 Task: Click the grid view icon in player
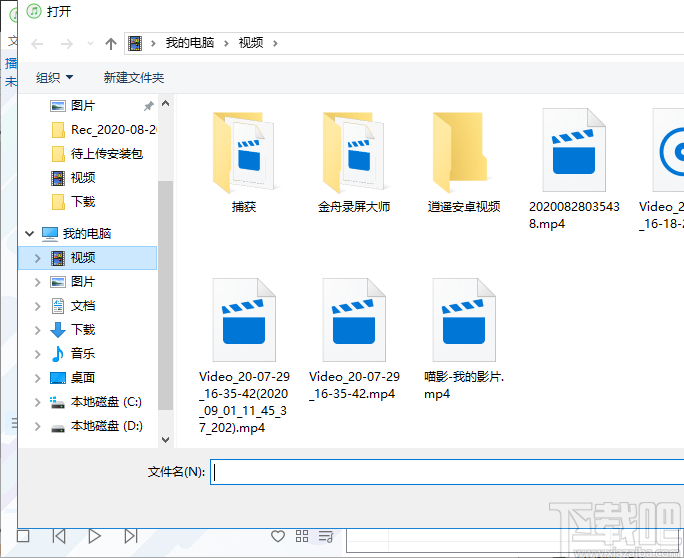pos(302,536)
